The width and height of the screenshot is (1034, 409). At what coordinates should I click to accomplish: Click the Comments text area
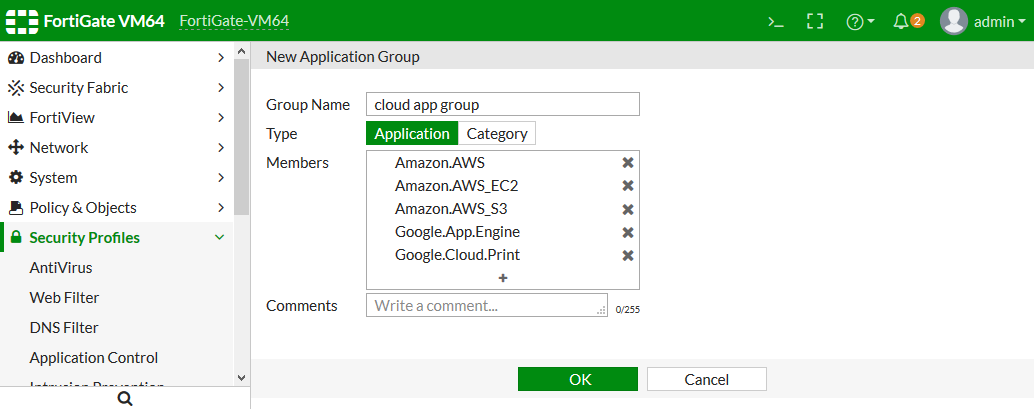click(487, 305)
